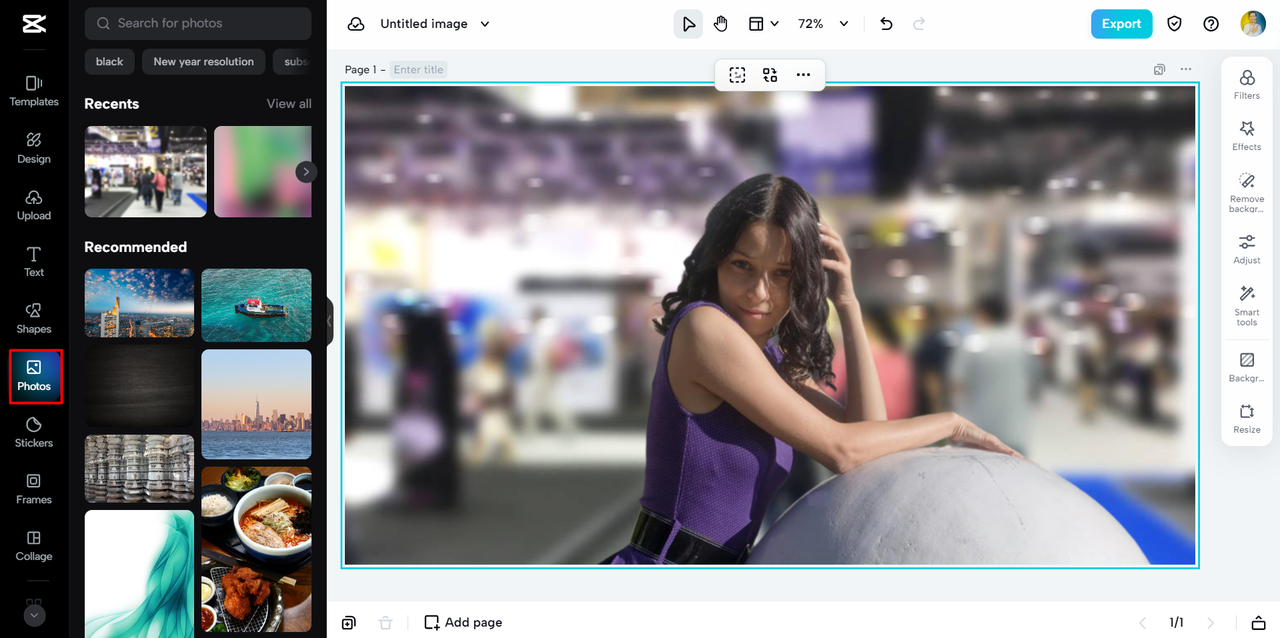Open the Templates panel

pos(34,90)
